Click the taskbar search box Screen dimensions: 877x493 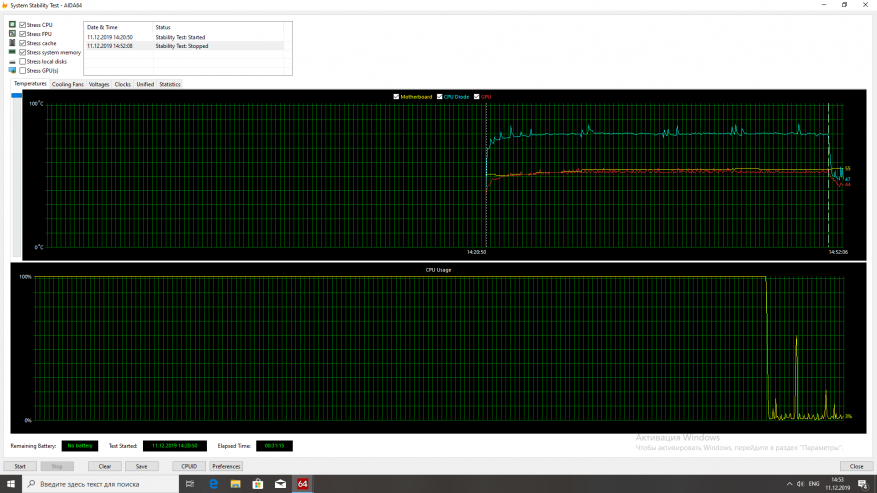tap(101, 484)
